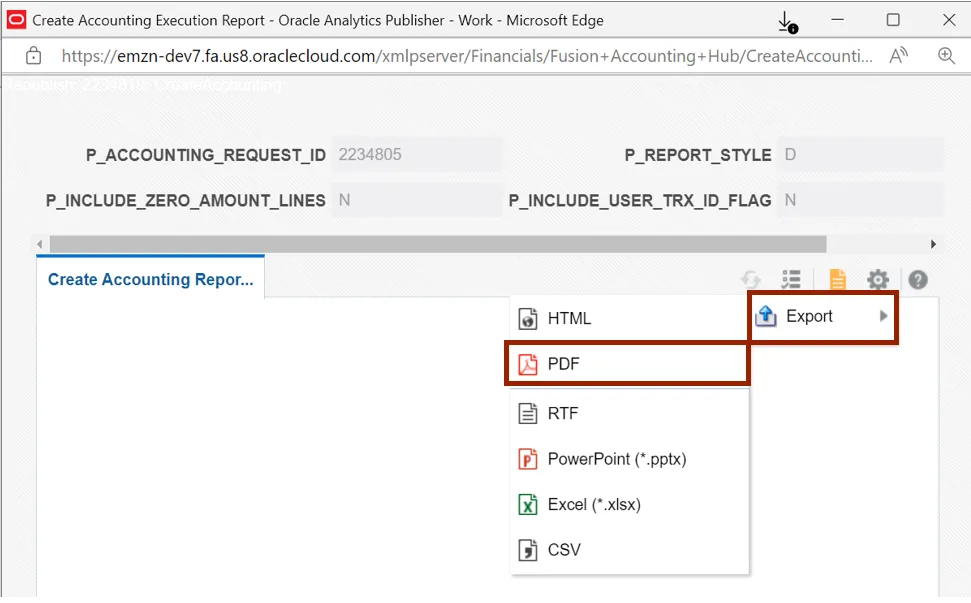971x603 pixels.
Task: Click the horizontal scrollbar right arrow
Action: point(933,244)
